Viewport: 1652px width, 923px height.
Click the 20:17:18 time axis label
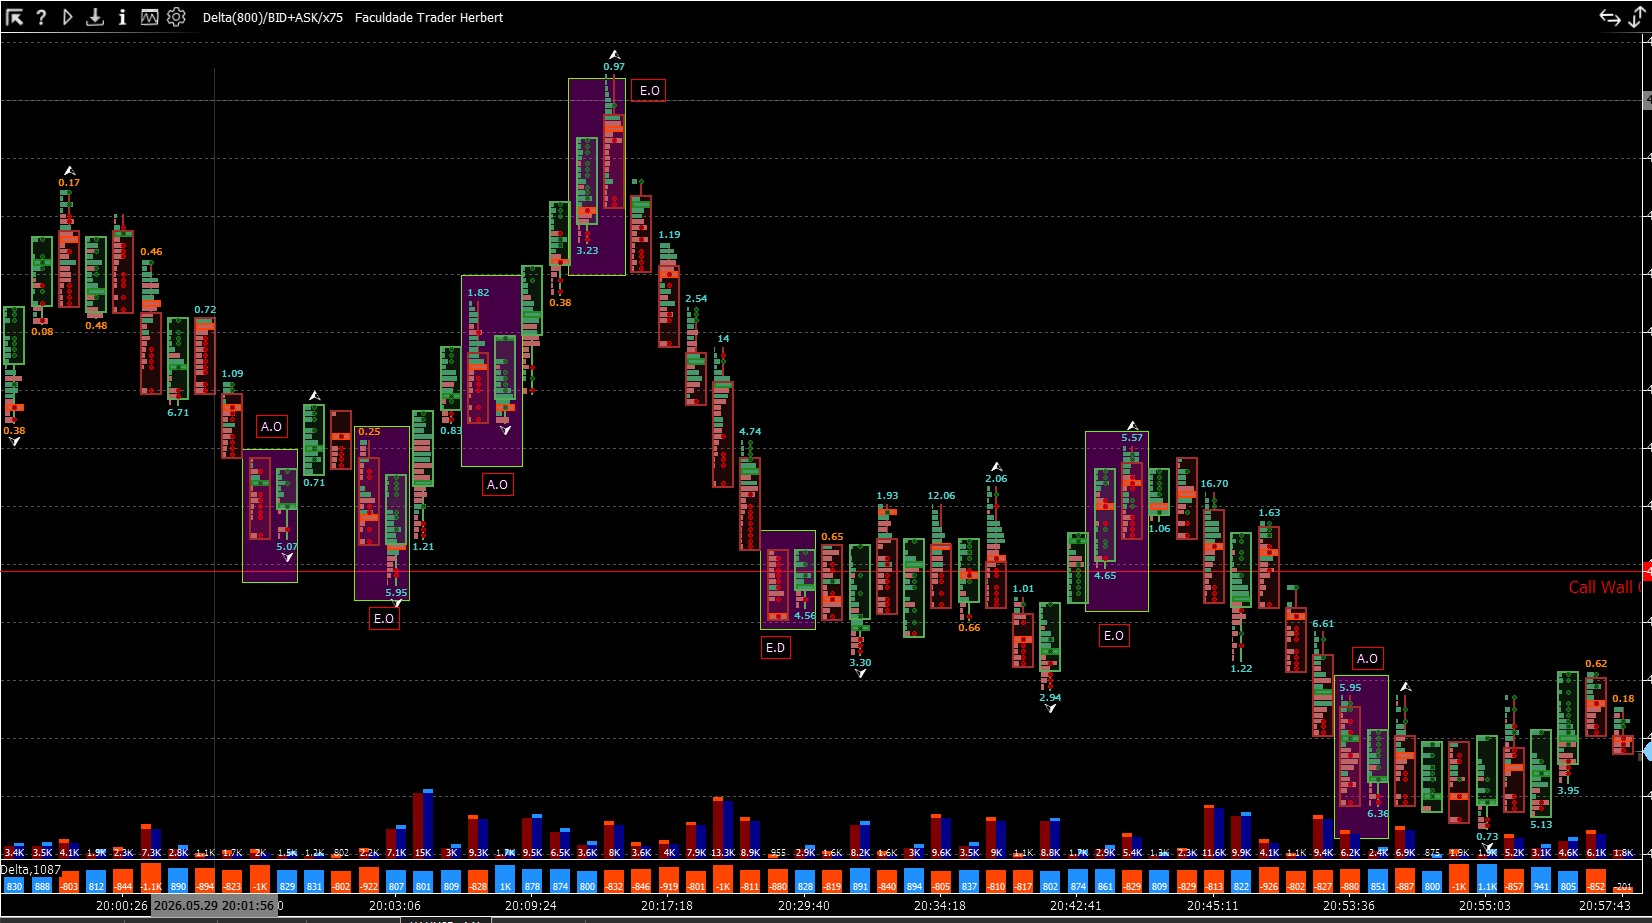(667, 905)
